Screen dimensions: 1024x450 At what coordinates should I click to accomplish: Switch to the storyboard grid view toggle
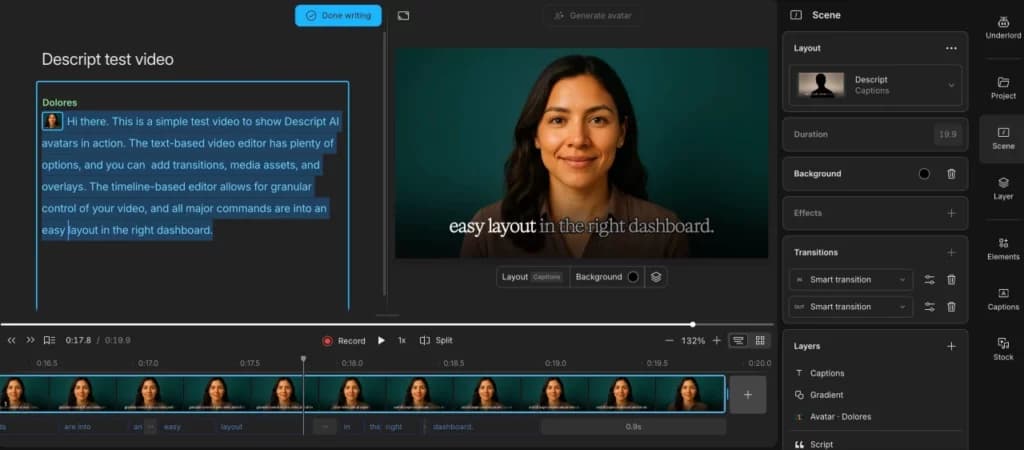pyautogui.click(x=760, y=340)
